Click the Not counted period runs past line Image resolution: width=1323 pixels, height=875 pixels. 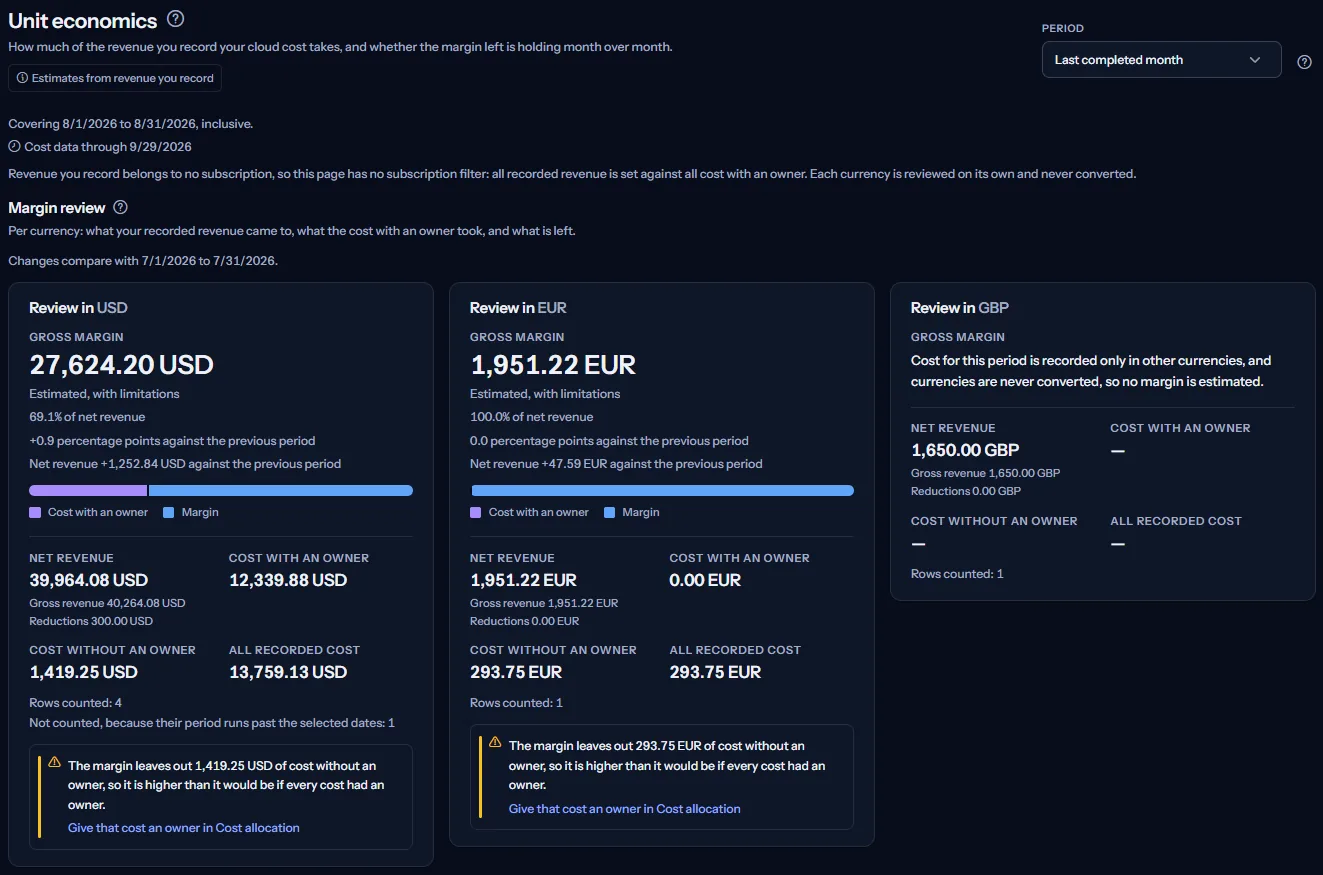[x=213, y=723]
